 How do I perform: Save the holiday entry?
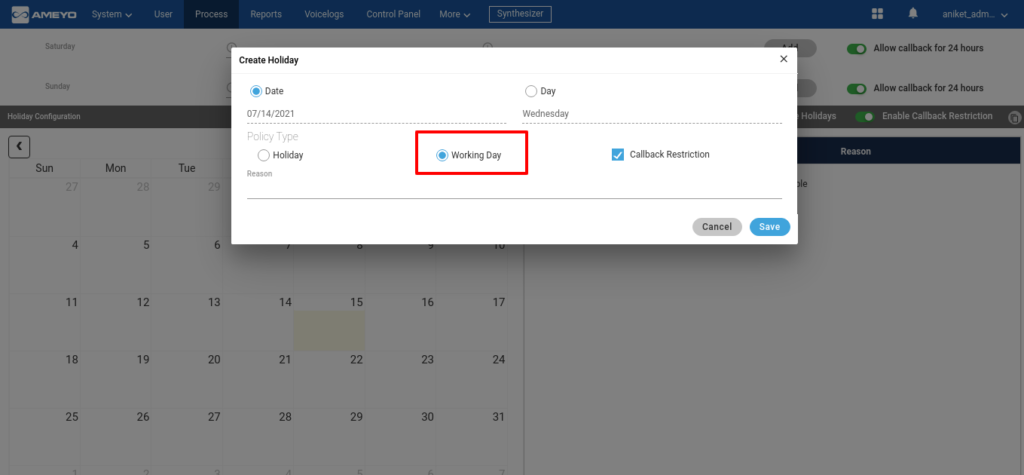coord(769,227)
